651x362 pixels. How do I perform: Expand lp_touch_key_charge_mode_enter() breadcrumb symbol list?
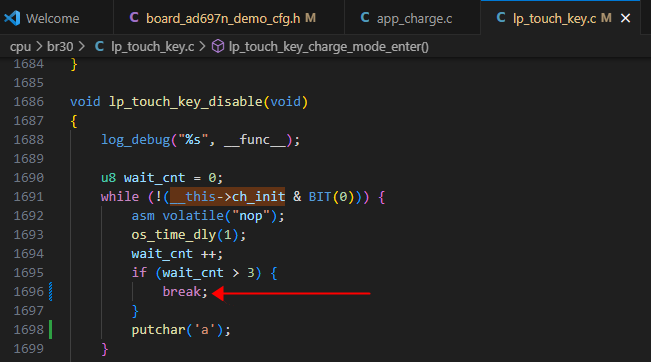click(328, 46)
